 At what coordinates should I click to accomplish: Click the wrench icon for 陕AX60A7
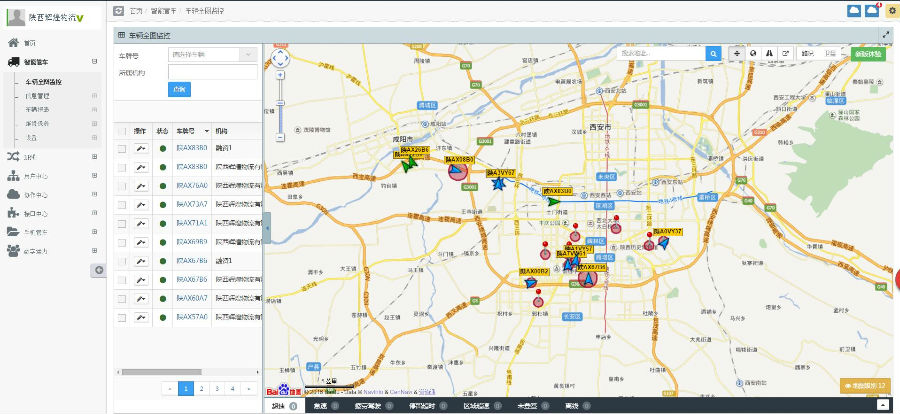141,299
